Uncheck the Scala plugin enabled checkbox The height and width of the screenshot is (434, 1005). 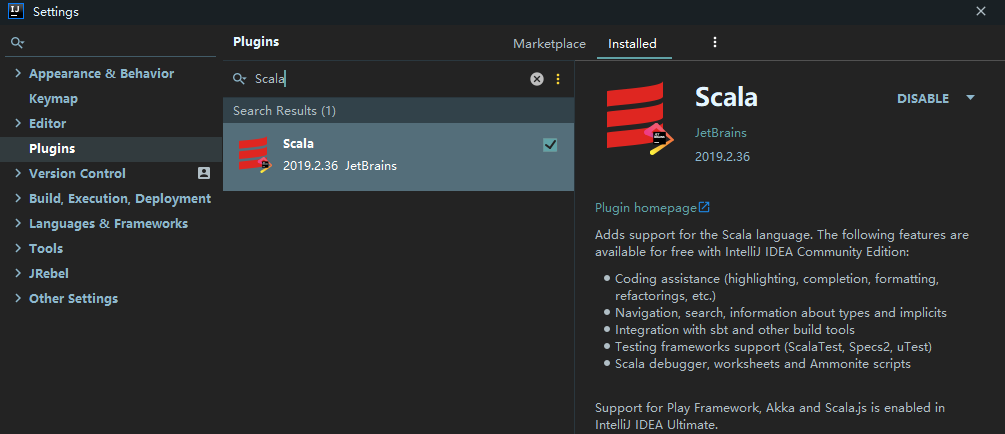click(x=550, y=145)
